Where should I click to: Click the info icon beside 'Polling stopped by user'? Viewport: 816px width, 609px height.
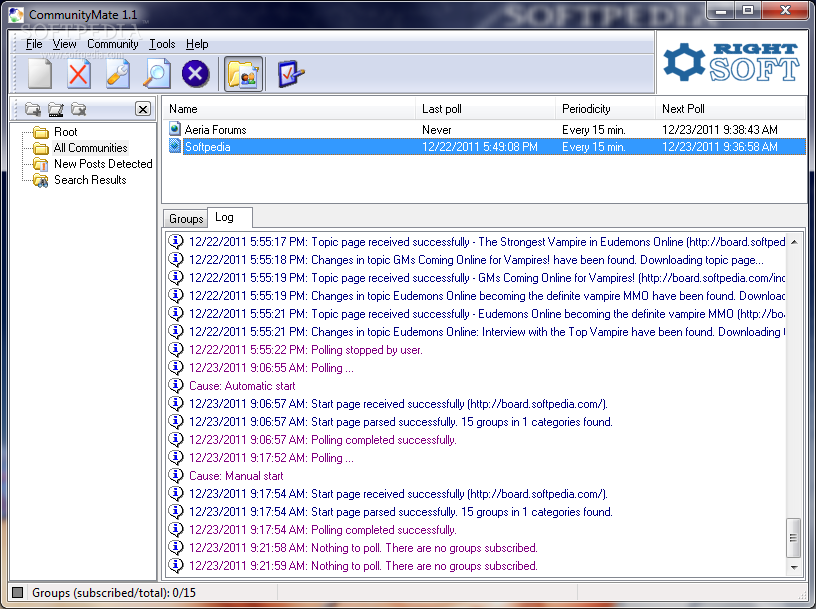click(x=176, y=349)
